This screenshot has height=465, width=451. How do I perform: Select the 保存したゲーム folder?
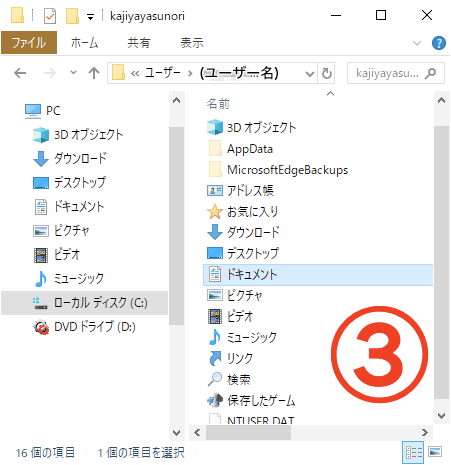click(251, 400)
